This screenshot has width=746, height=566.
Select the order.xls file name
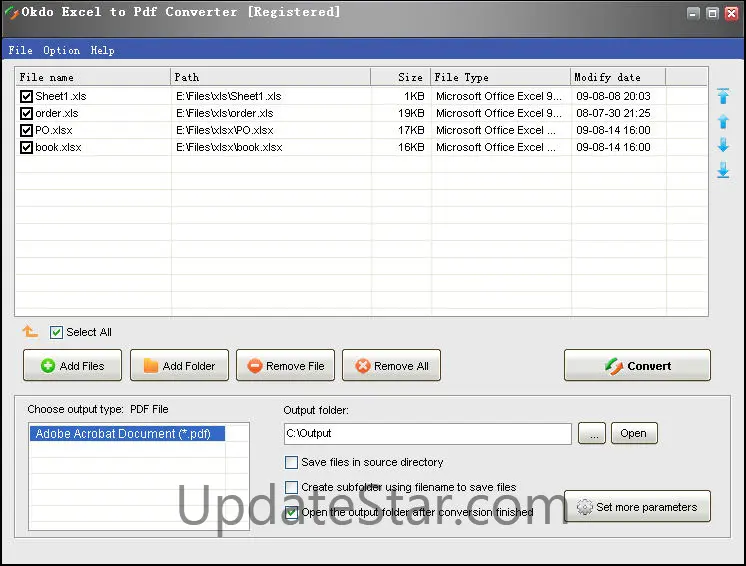tap(57, 113)
